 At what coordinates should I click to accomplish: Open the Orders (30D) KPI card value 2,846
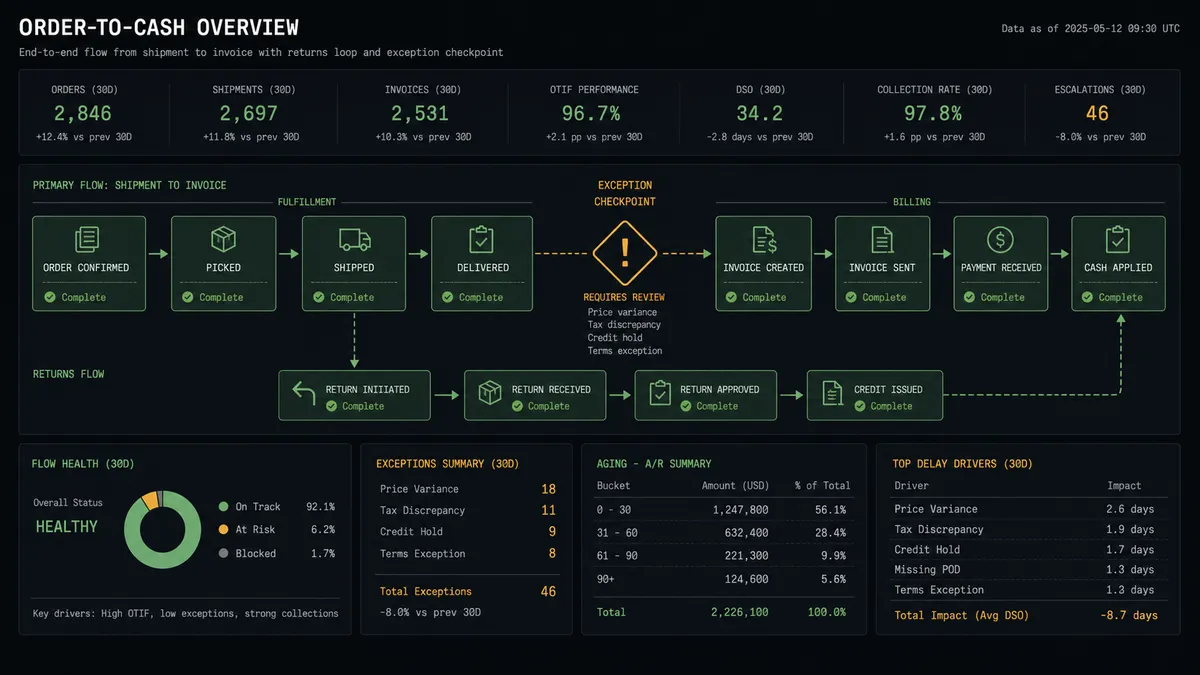point(83,114)
